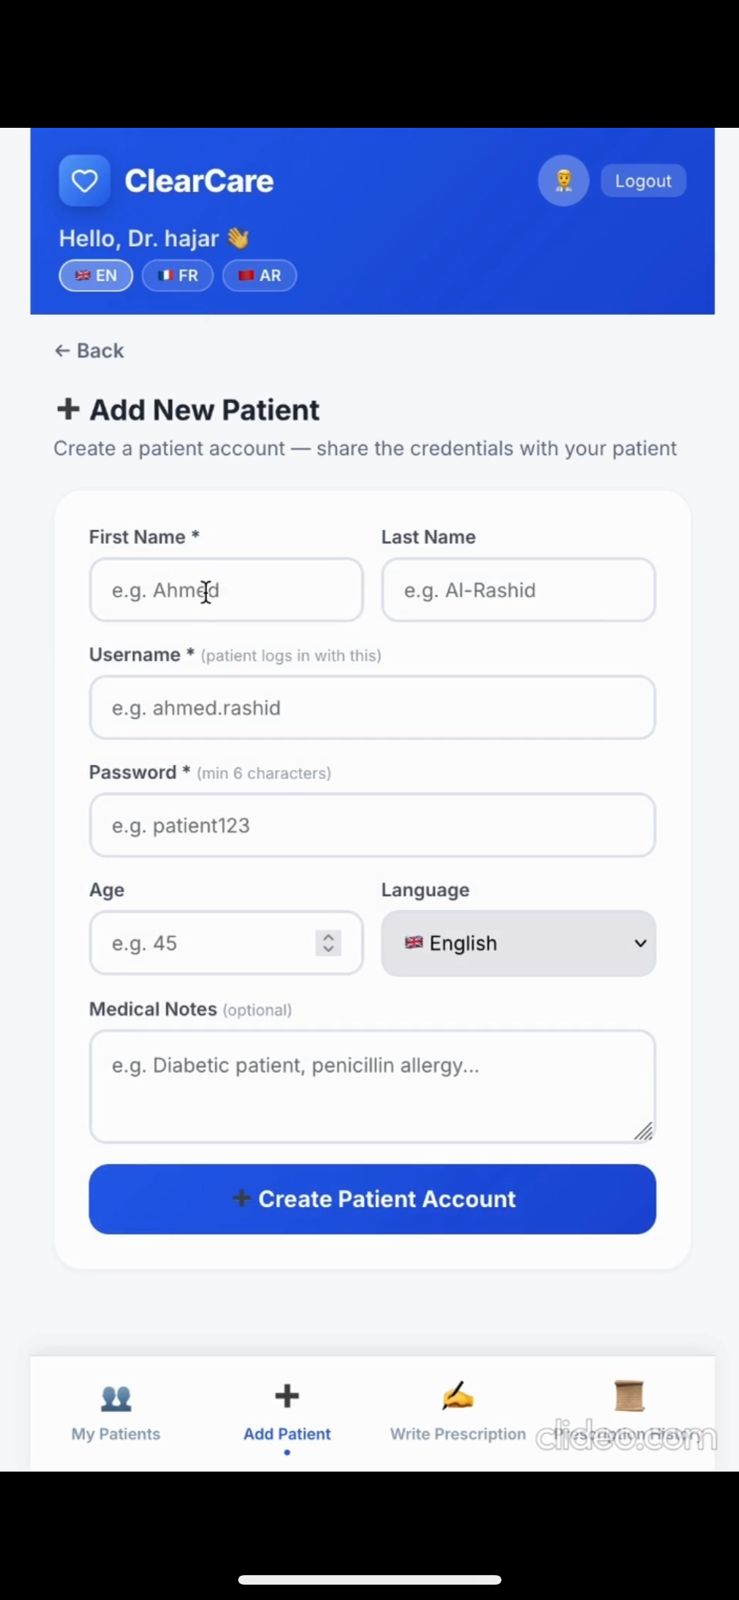This screenshot has height=1600, width=739.
Task: Tap the Add Patient plus icon
Action: (x=287, y=1395)
